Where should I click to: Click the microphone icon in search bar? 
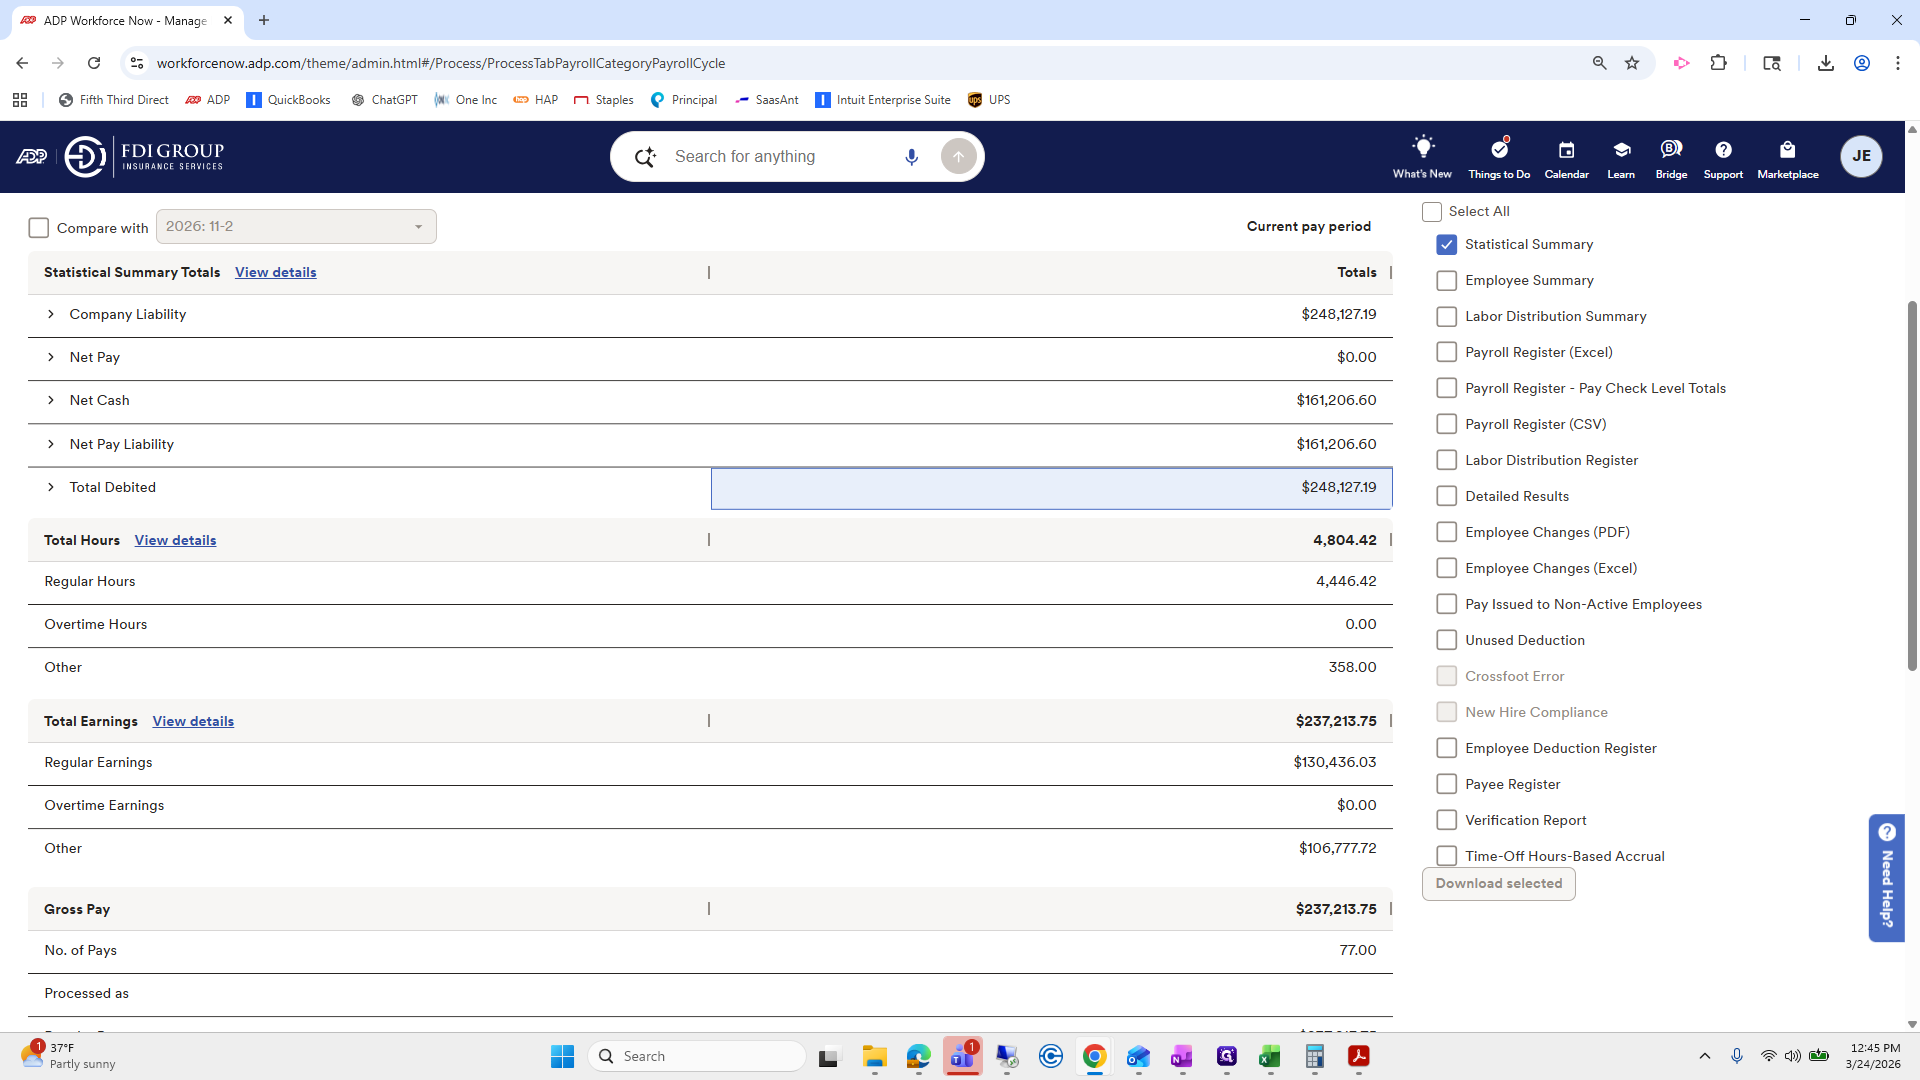pos(911,157)
